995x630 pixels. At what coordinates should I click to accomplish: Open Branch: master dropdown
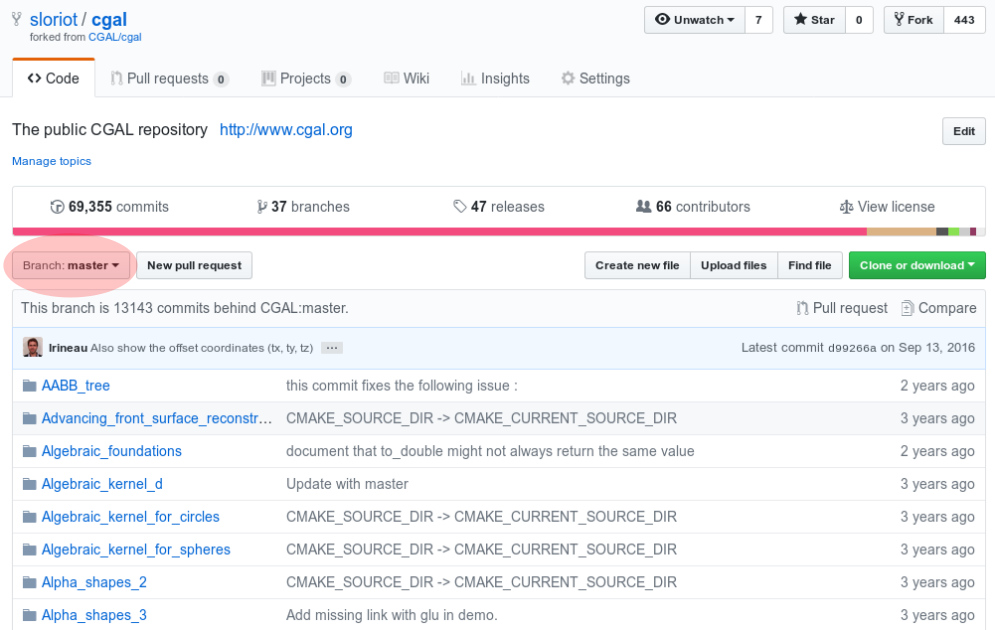(x=70, y=265)
